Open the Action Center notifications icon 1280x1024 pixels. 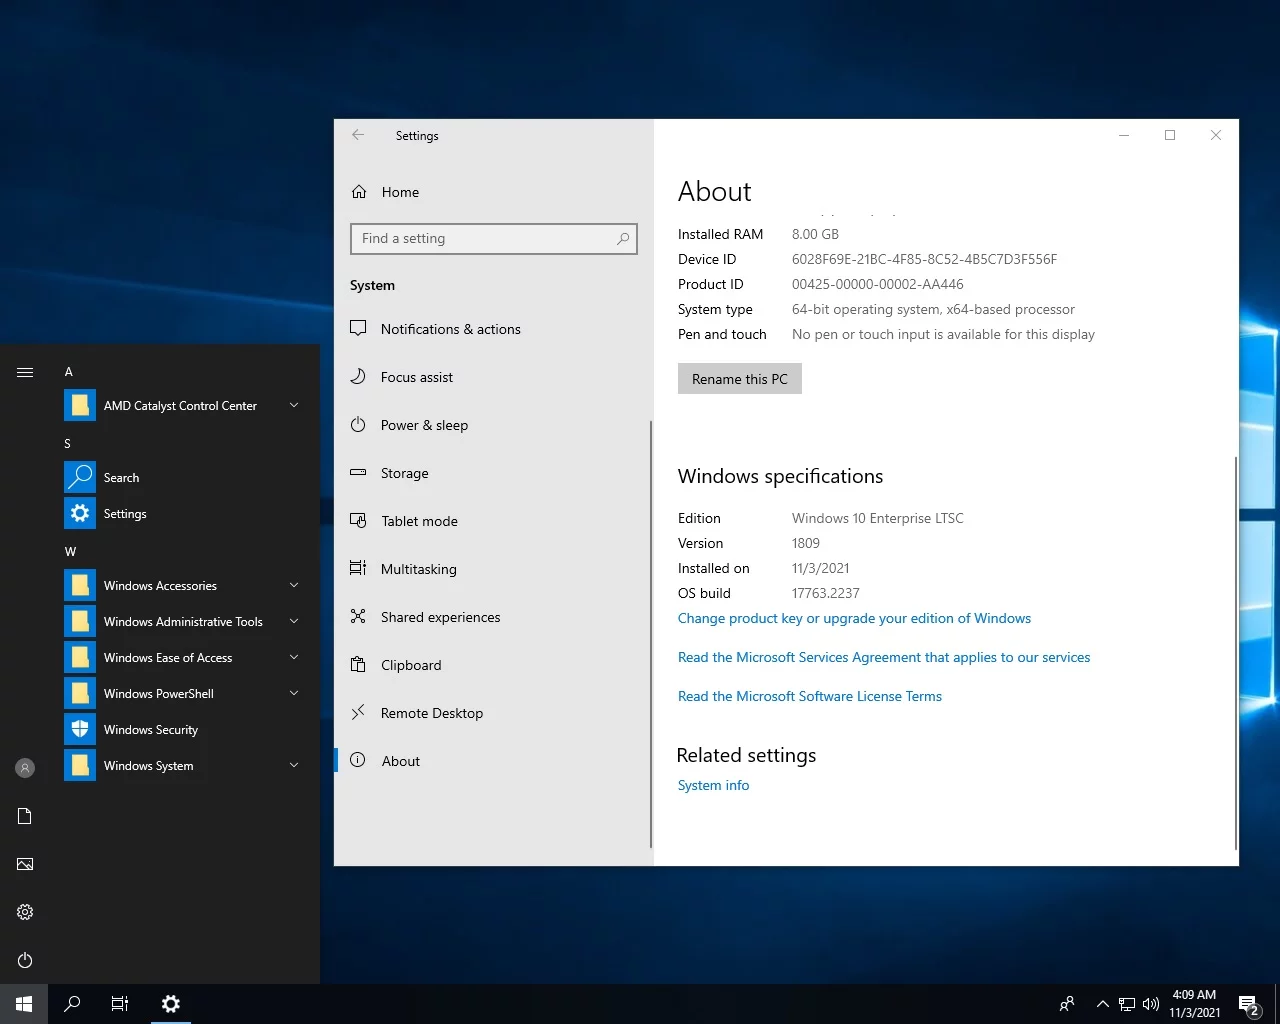click(1248, 1004)
